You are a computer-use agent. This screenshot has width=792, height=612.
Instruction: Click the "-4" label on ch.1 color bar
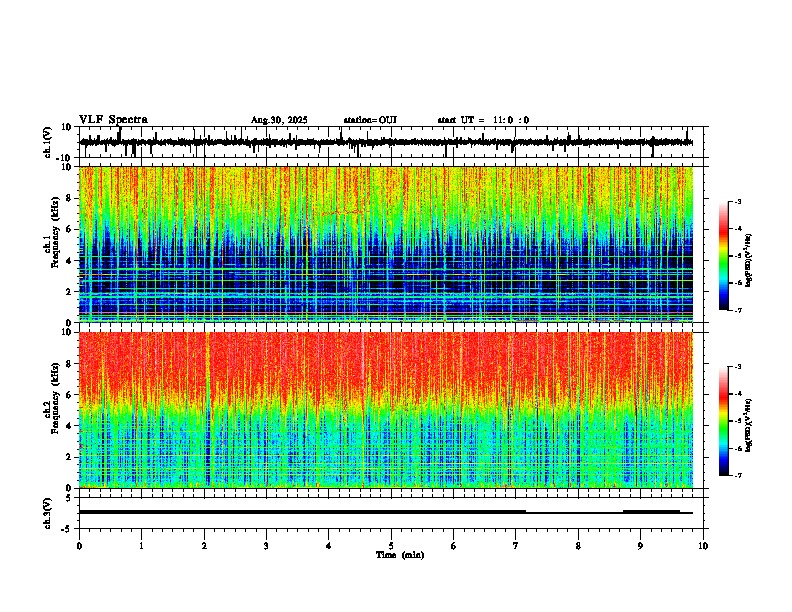tap(738, 229)
